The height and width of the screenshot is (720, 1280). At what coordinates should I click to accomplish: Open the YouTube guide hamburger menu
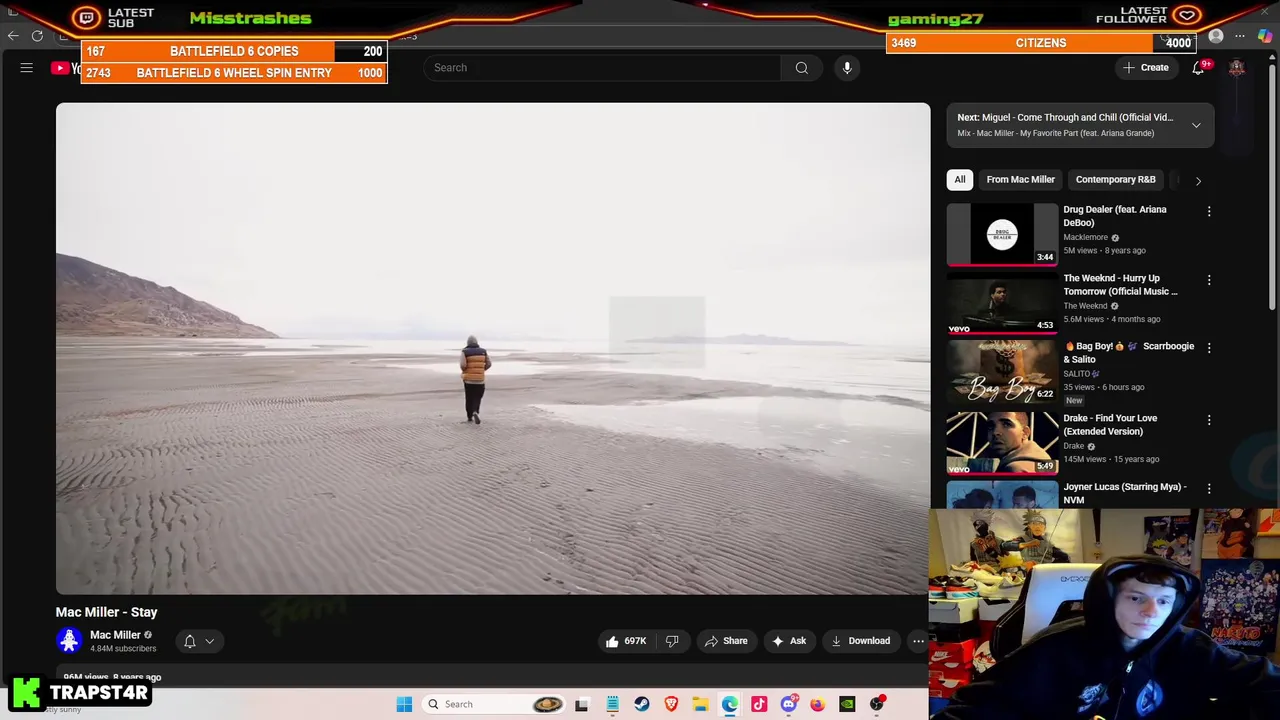27,68
